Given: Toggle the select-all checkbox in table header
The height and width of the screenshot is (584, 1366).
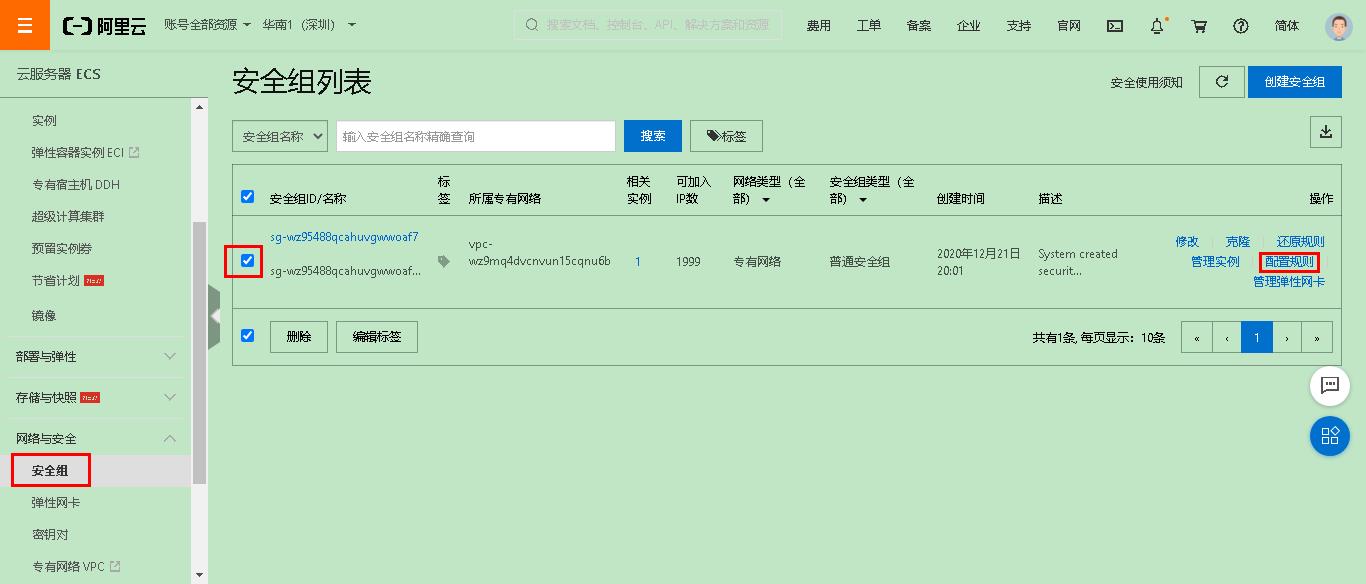Looking at the screenshot, I should point(248,197).
